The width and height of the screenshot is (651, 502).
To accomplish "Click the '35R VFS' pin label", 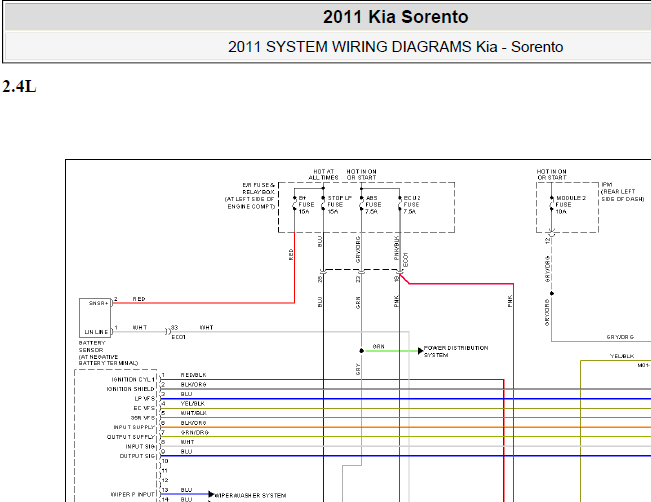I will coord(142,418).
